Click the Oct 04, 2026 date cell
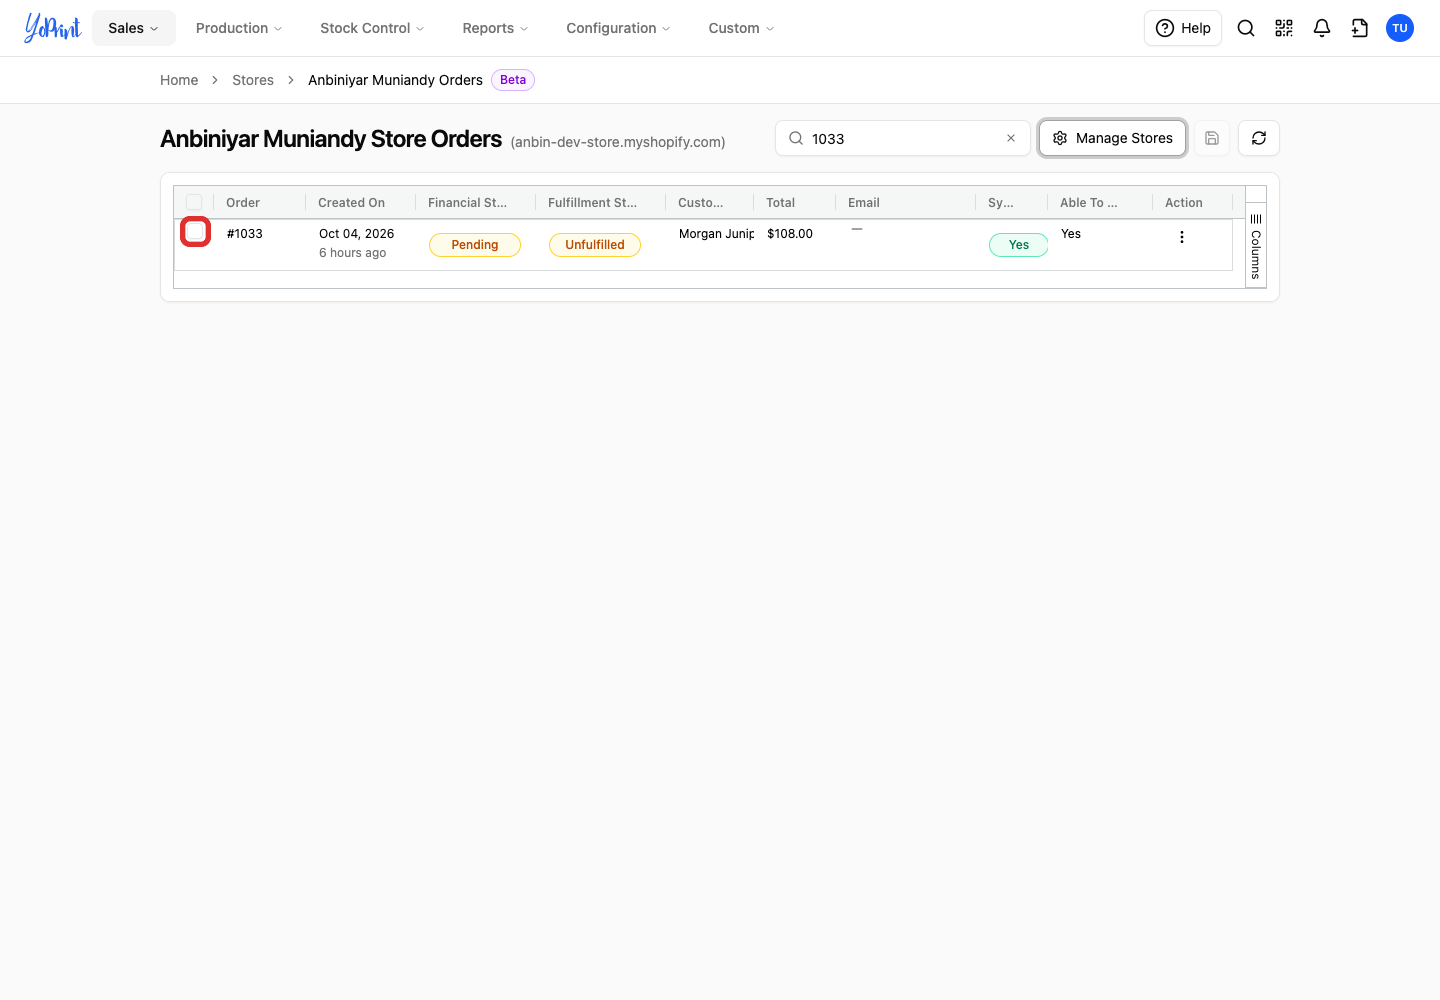 [357, 234]
